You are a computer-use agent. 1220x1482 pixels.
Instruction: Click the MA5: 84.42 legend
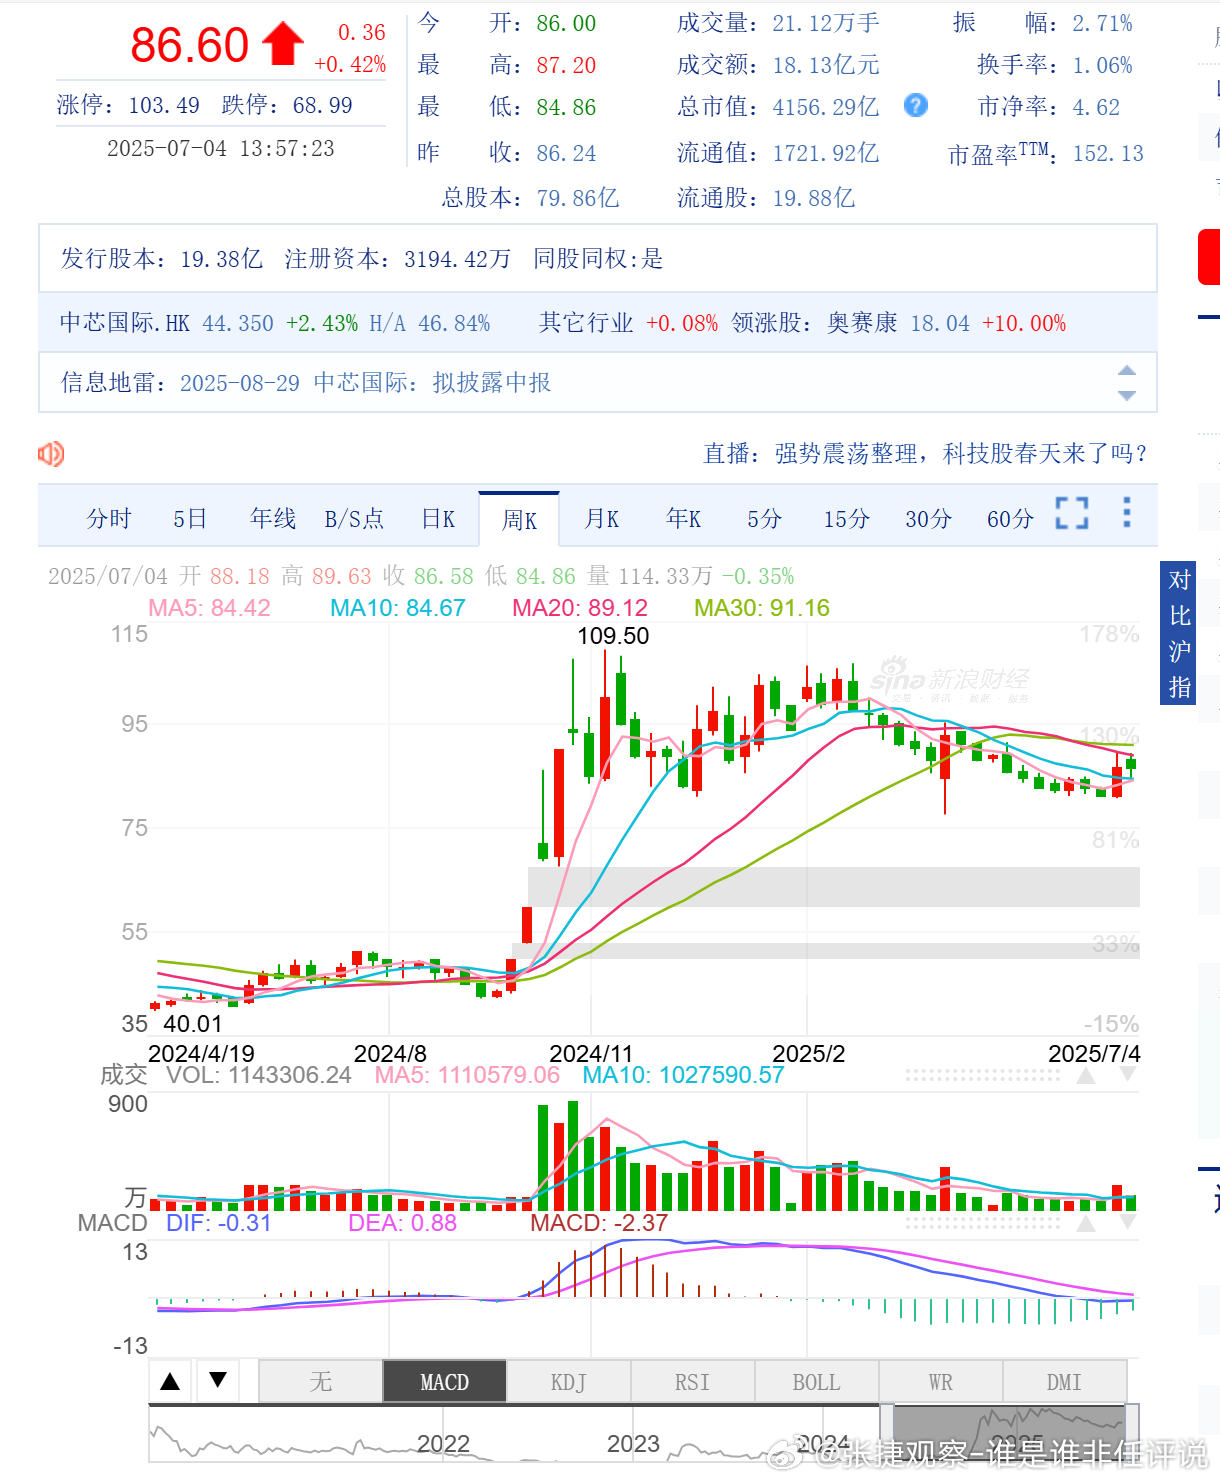click(x=209, y=608)
